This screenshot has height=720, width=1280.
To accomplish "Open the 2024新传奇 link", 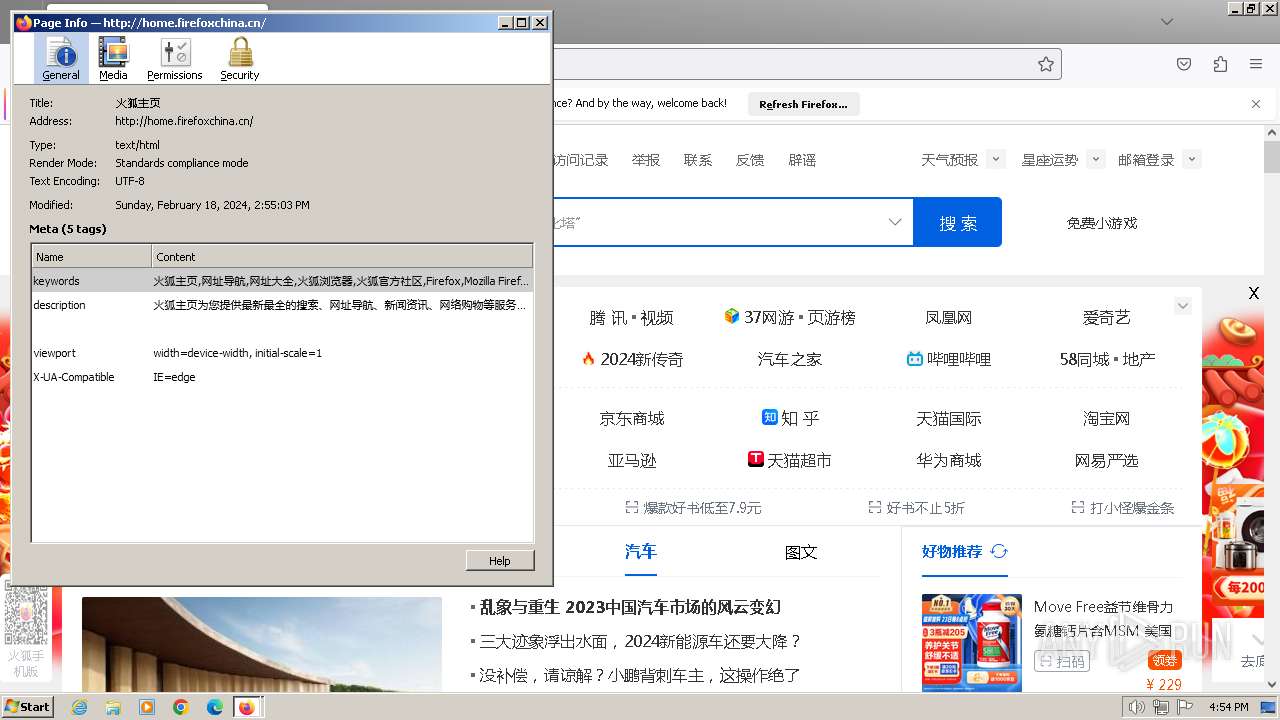I will (632, 359).
